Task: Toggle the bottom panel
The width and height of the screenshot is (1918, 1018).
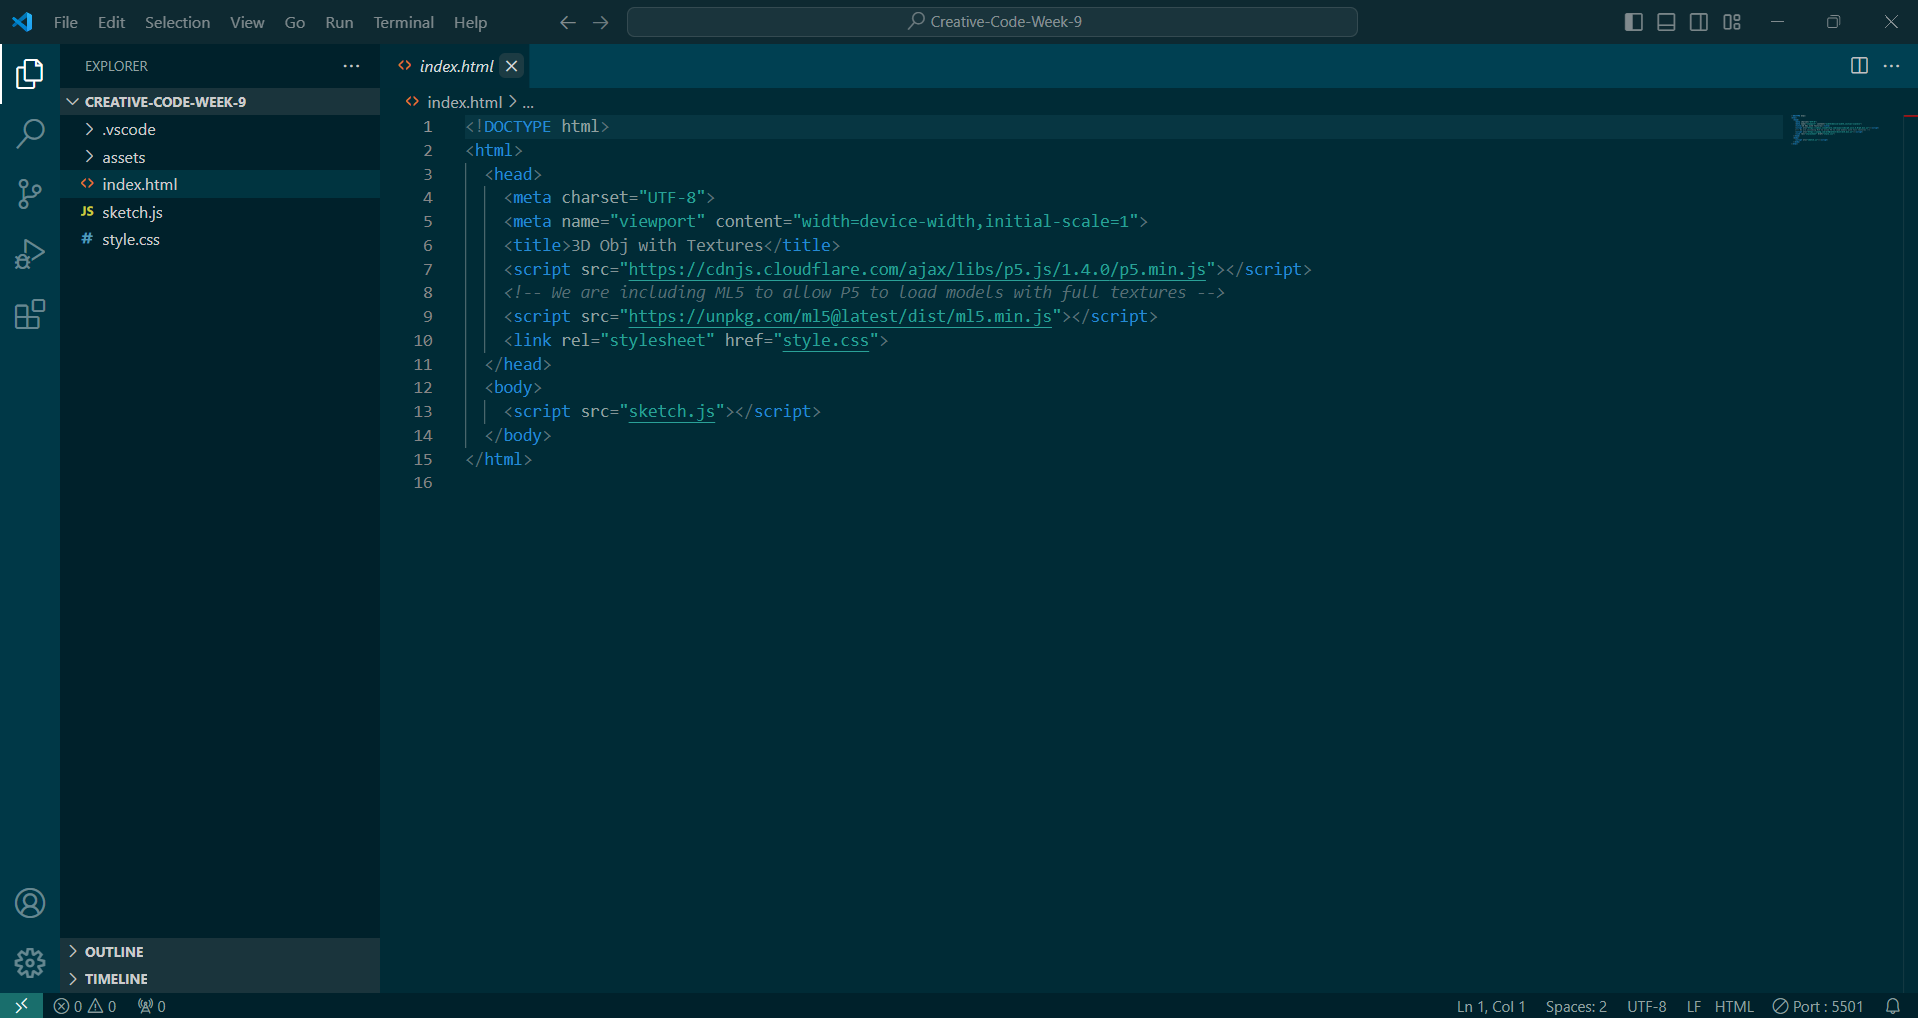Action: [1665, 21]
